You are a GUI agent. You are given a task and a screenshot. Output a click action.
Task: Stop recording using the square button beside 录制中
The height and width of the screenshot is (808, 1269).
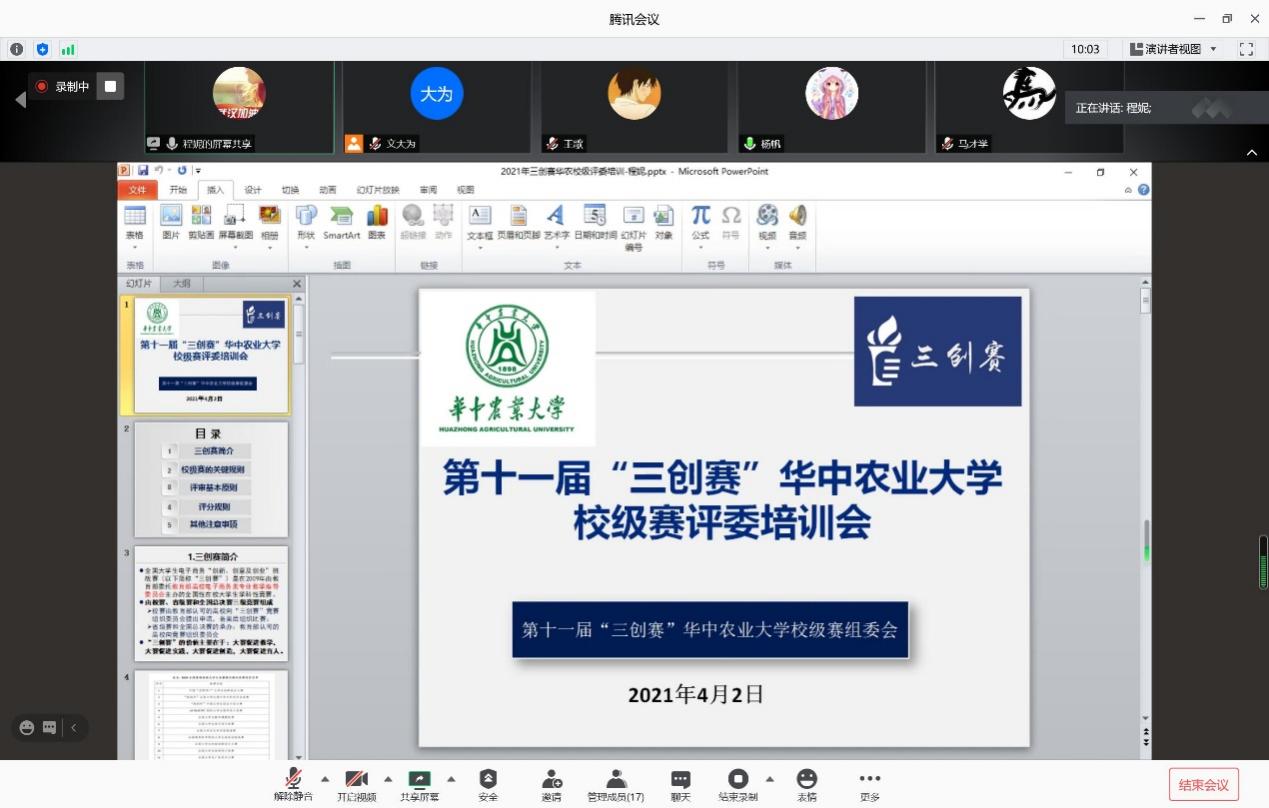coord(111,87)
